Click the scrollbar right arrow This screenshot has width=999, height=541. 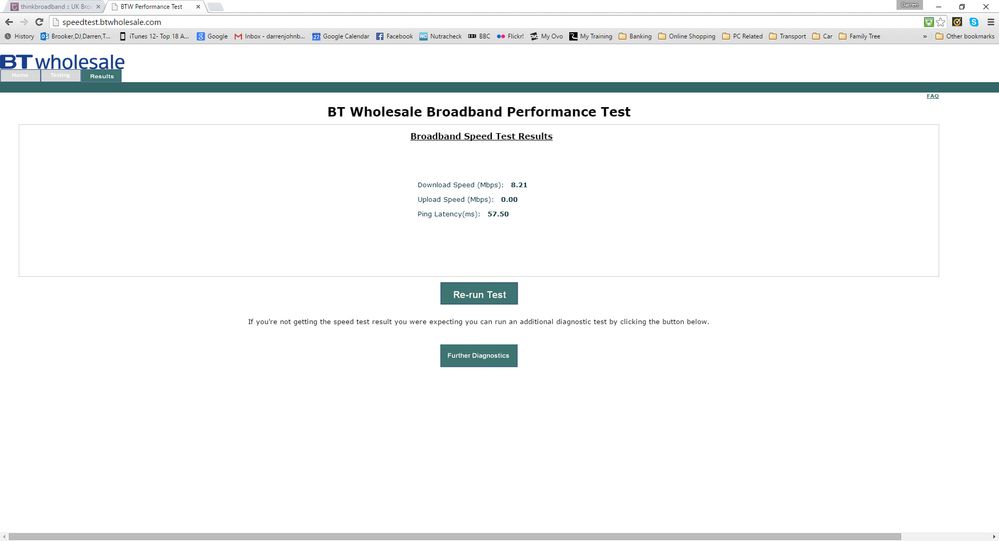pos(994,537)
